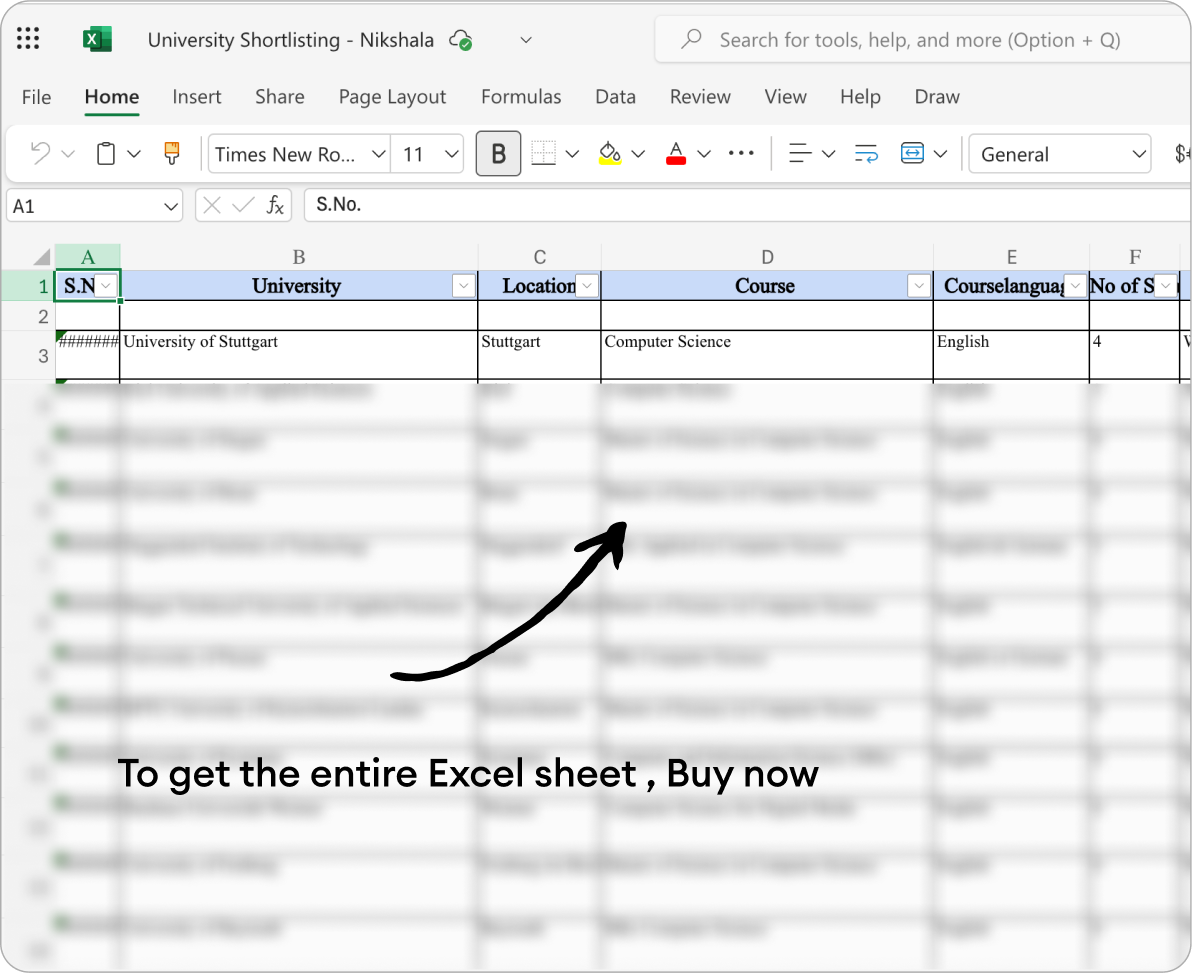Open the Page Layout tab
Screen dimensions: 1192x973
392,97
